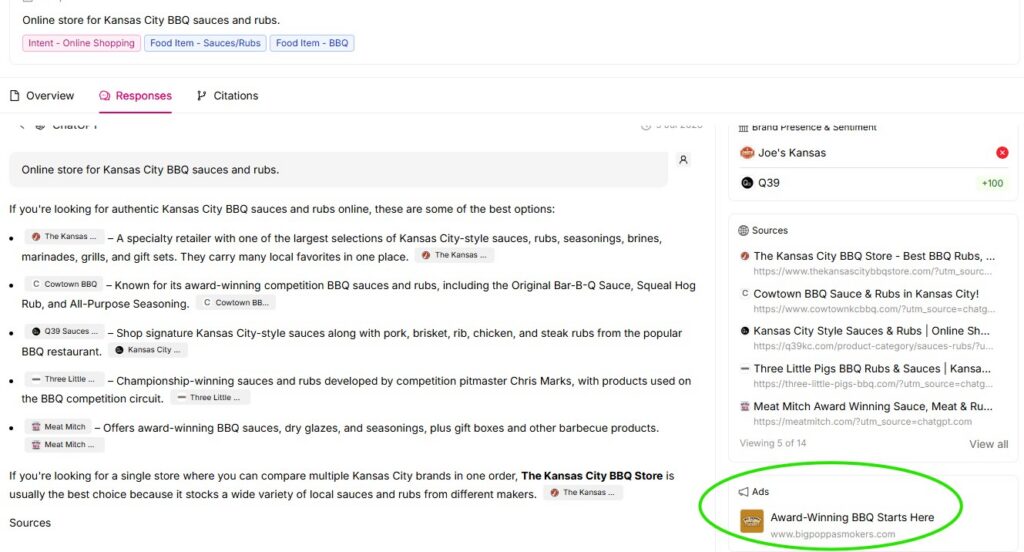Click the Responses tab chat icon
This screenshot has width=1024, height=552.
tap(104, 95)
